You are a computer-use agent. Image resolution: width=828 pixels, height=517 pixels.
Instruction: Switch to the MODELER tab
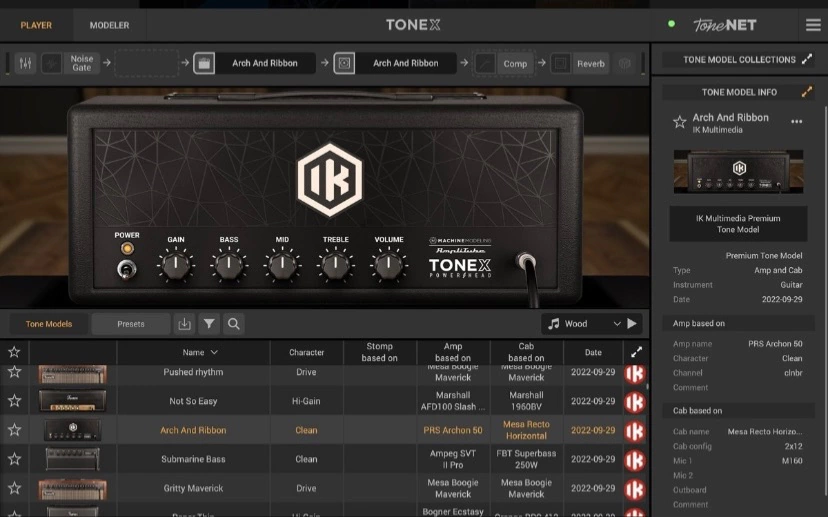point(109,25)
